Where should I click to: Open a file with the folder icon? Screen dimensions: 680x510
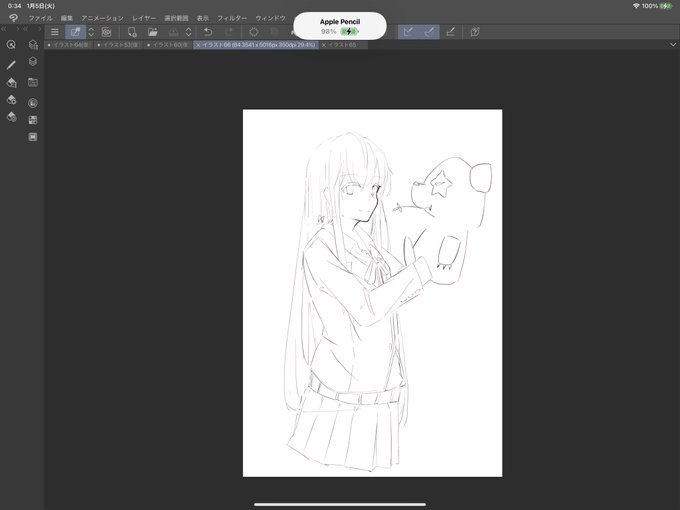click(x=153, y=32)
